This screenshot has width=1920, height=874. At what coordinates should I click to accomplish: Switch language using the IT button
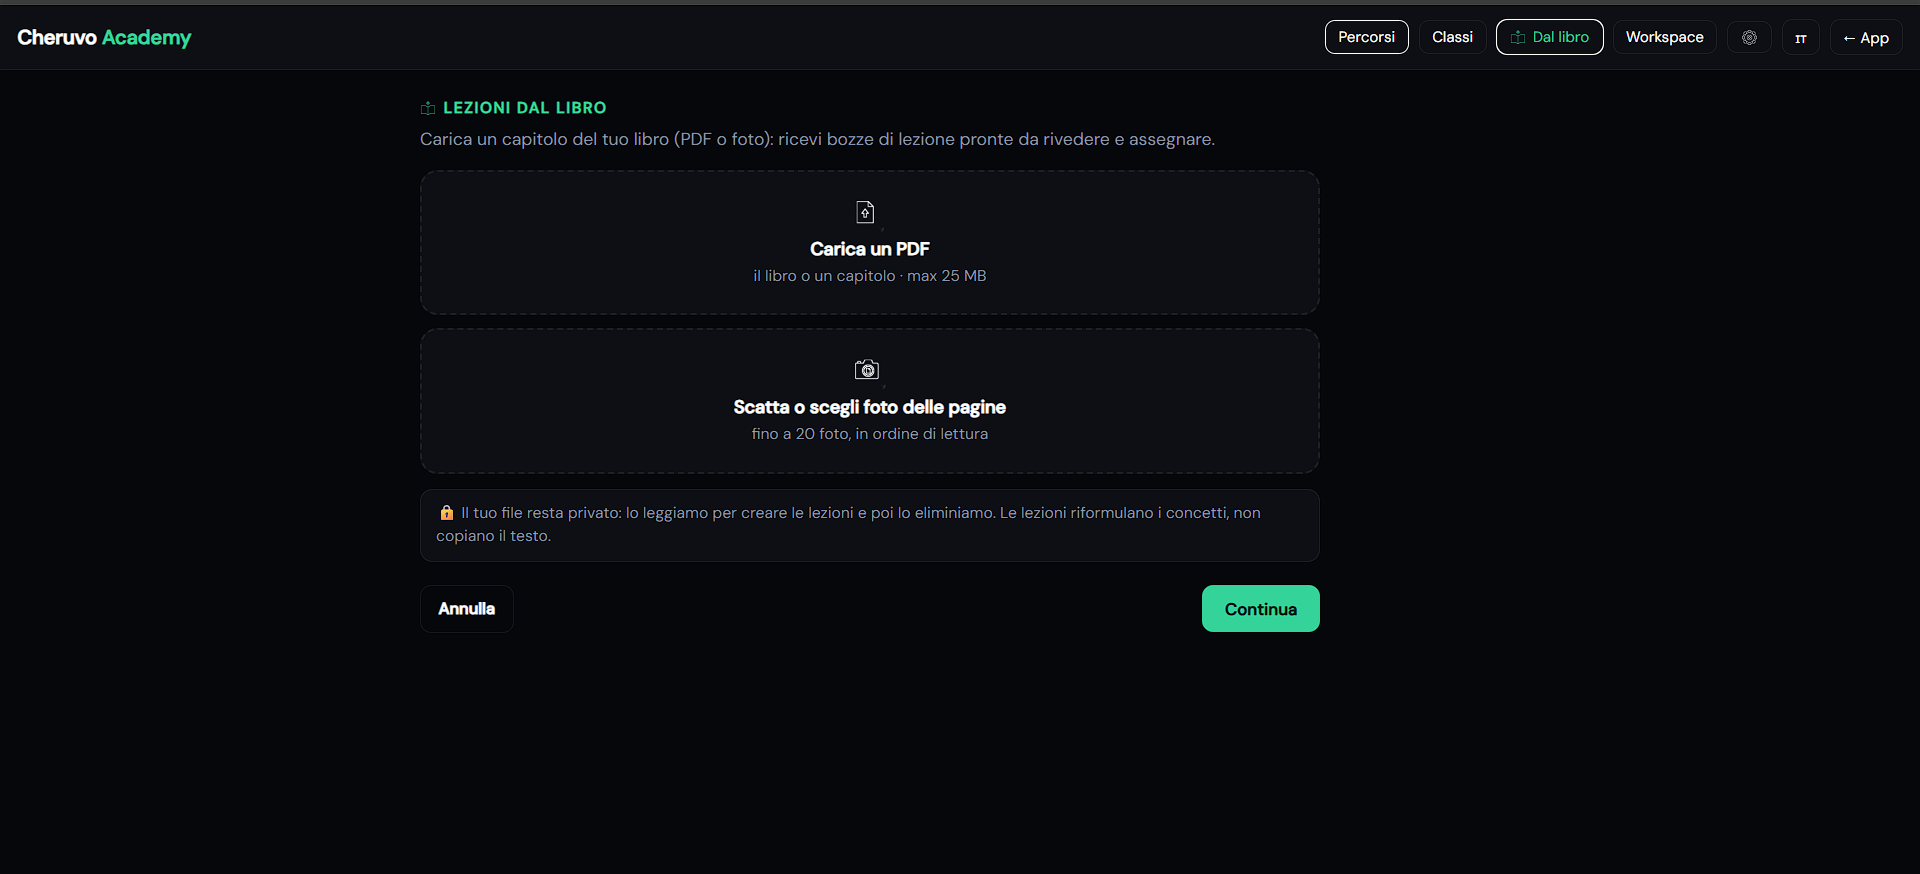tap(1800, 37)
